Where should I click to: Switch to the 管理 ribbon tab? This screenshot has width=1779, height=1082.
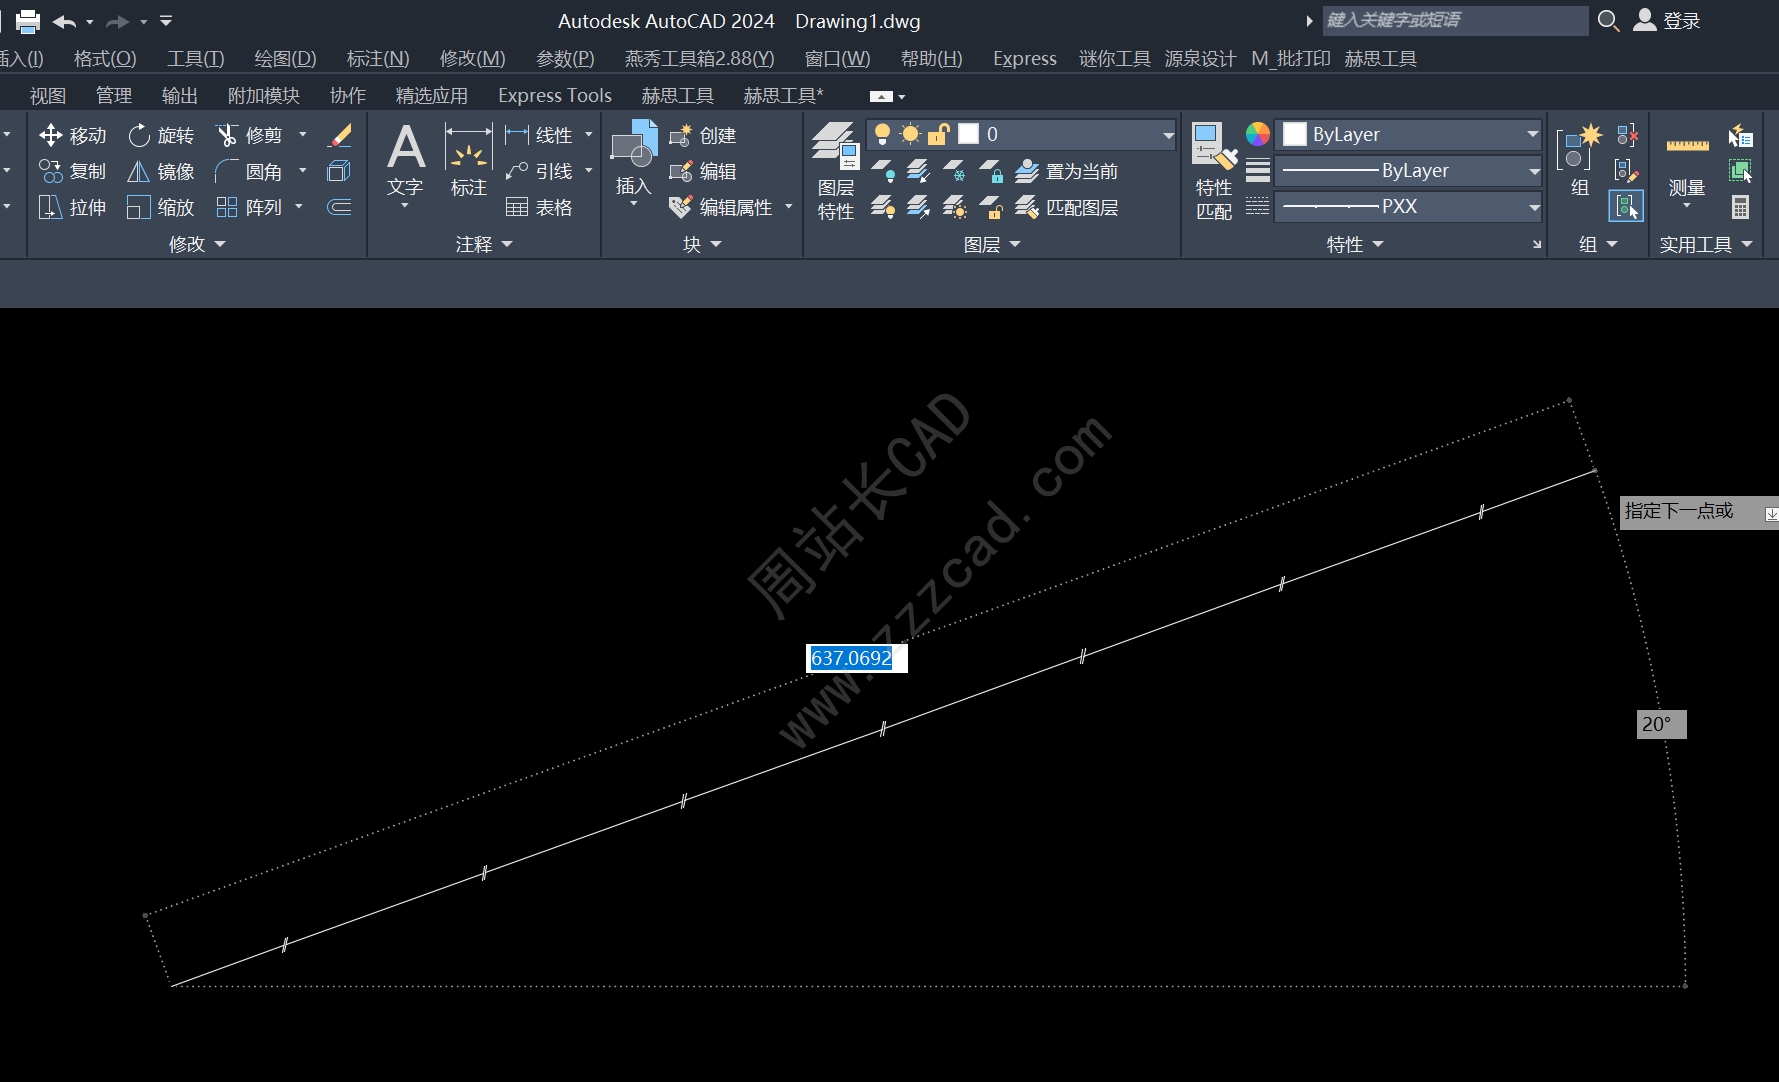click(x=114, y=95)
